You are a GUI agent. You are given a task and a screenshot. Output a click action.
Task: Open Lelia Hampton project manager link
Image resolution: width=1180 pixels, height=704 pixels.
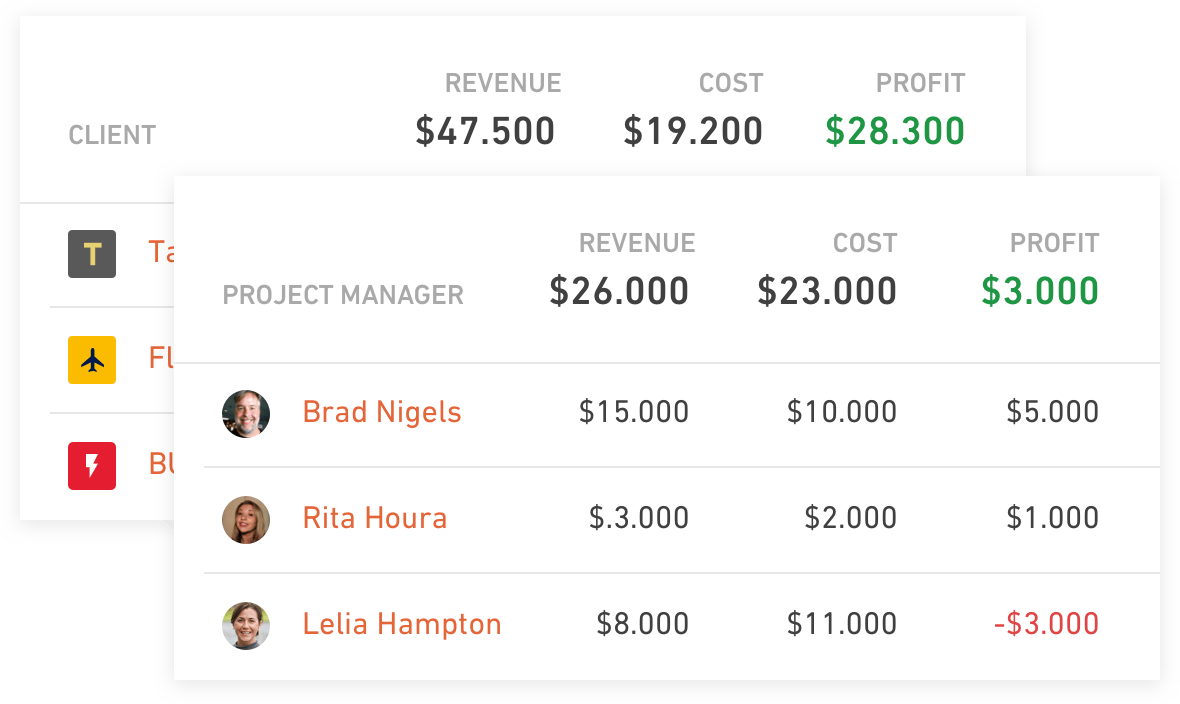click(x=402, y=624)
